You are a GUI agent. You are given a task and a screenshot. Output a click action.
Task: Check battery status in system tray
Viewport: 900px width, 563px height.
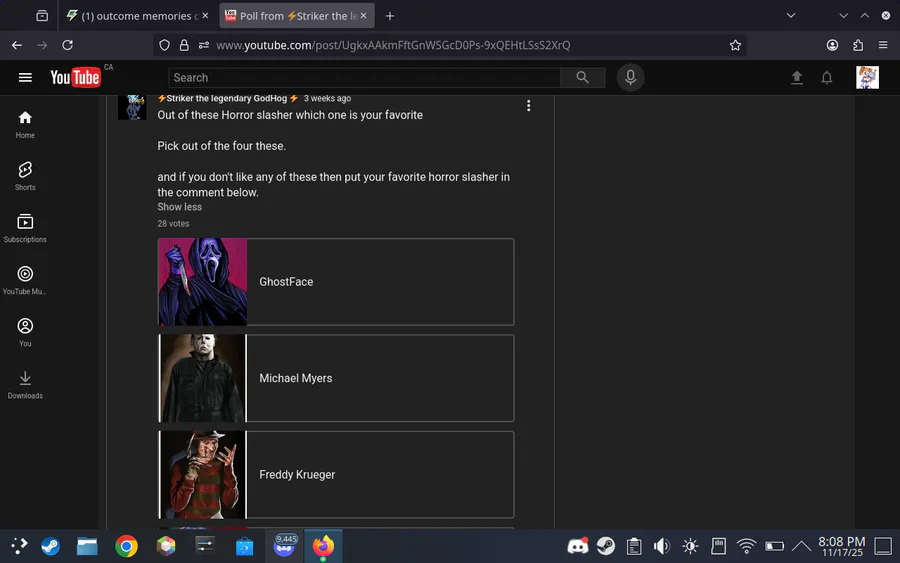[774, 546]
